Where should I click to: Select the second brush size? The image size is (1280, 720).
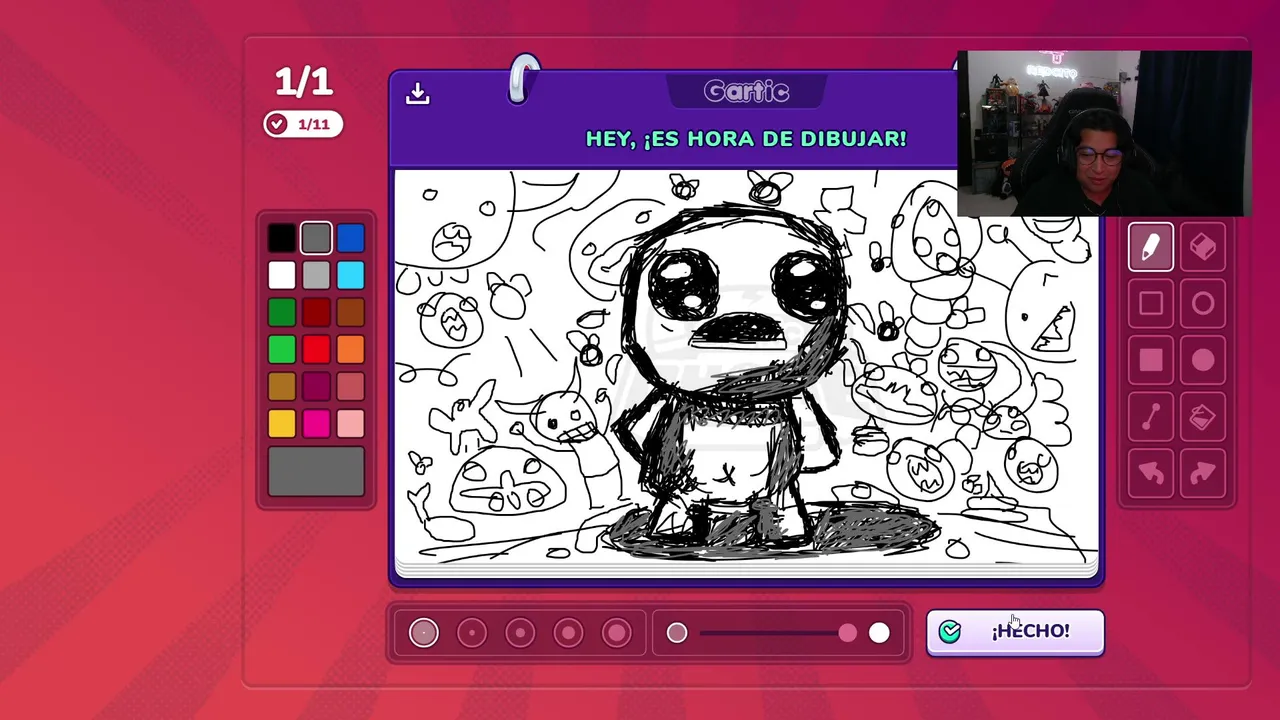tap(472, 632)
